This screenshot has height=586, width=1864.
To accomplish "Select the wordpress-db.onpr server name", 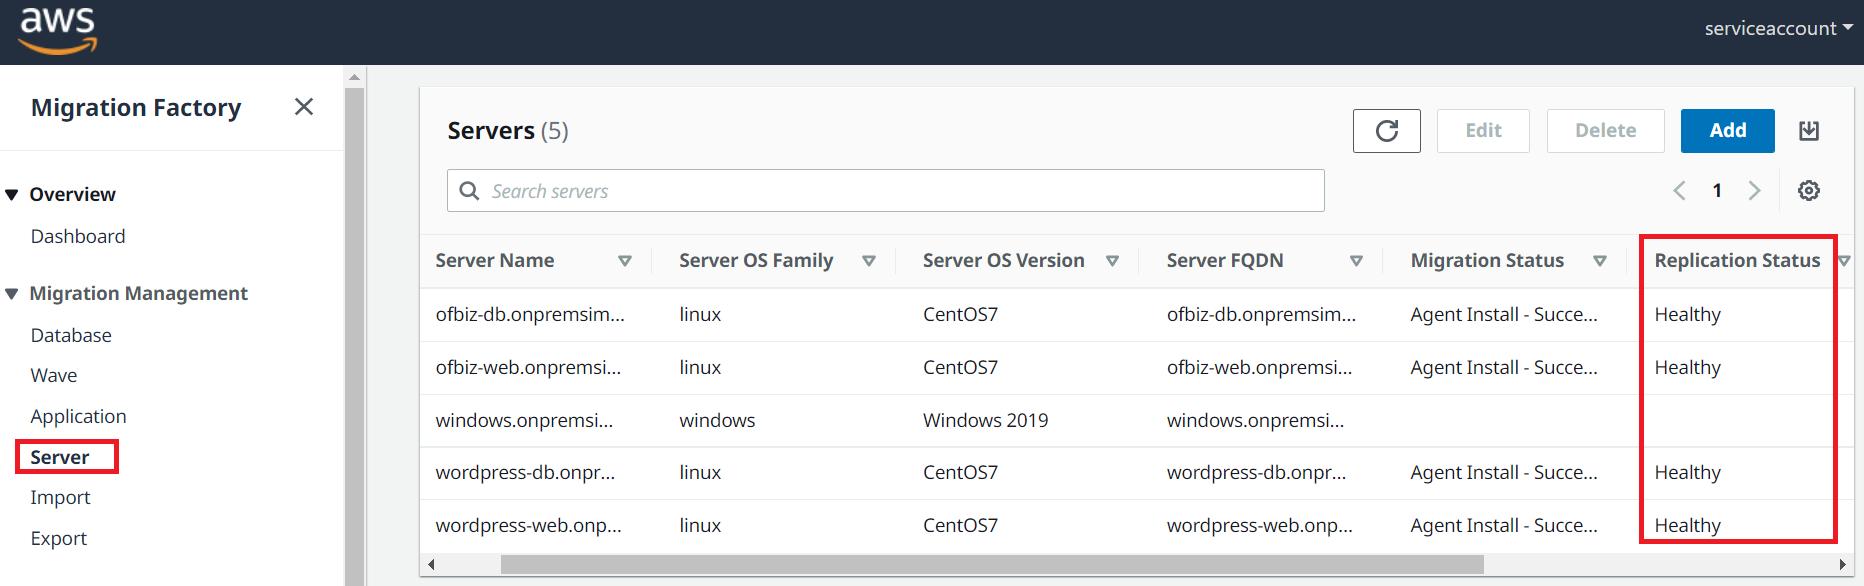I will [525, 472].
